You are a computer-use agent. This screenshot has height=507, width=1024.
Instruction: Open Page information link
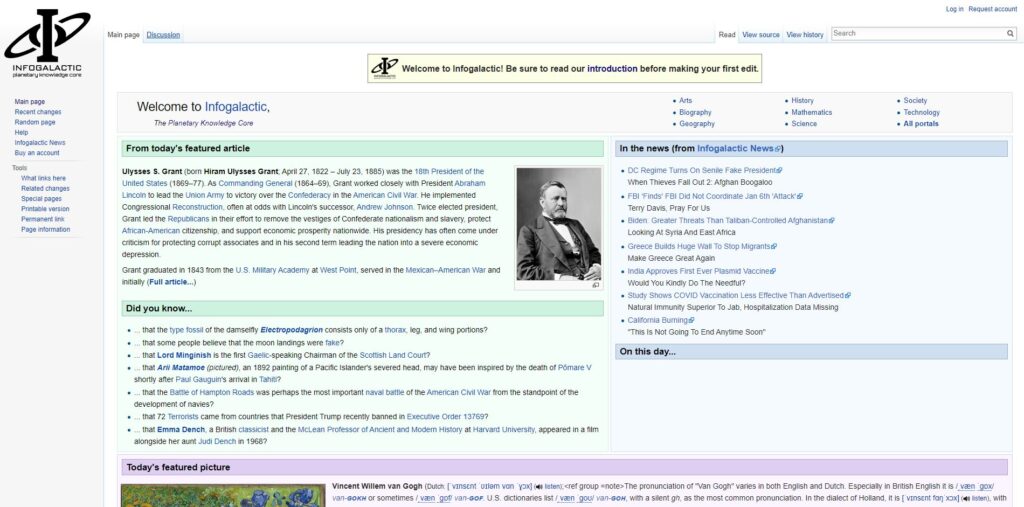click(46, 230)
